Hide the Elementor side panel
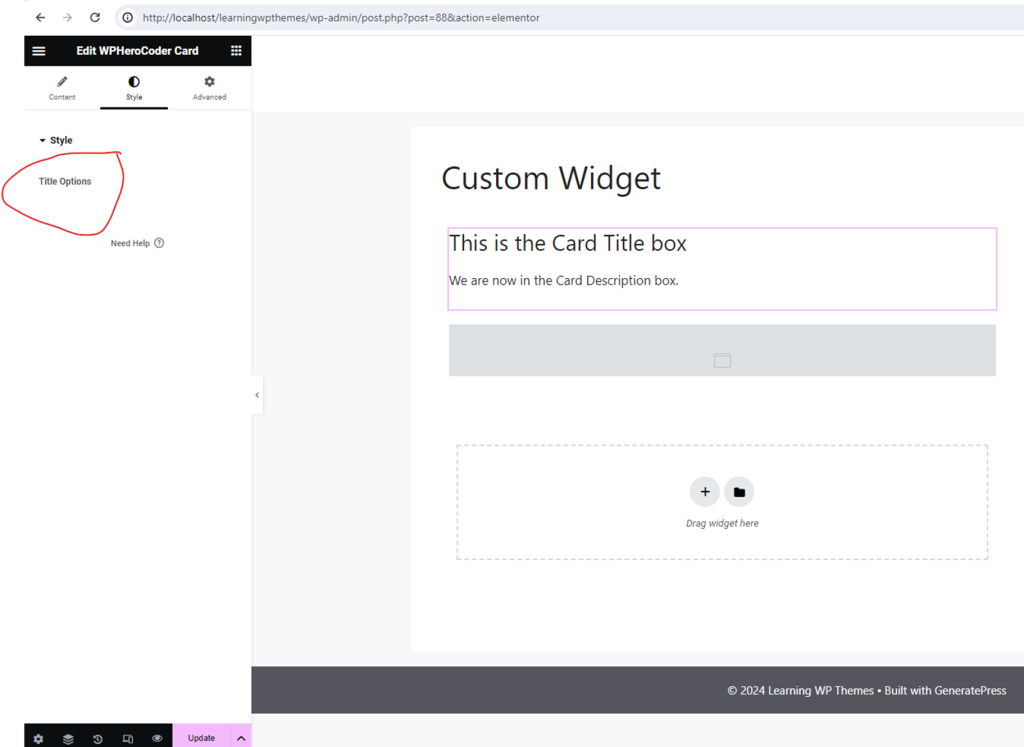1024x747 pixels. (x=257, y=395)
